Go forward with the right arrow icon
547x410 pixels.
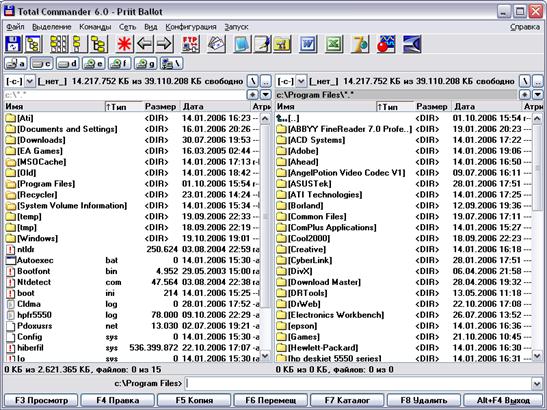point(164,44)
